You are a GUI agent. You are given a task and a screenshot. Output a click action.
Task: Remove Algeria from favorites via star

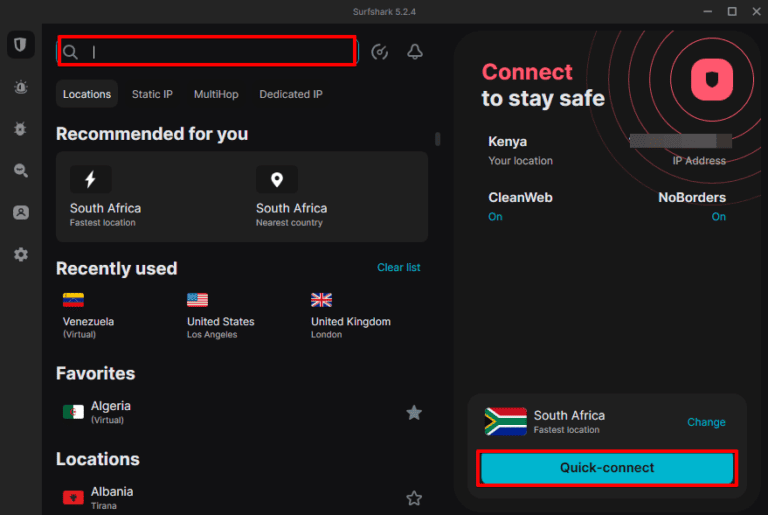(x=414, y=412)
